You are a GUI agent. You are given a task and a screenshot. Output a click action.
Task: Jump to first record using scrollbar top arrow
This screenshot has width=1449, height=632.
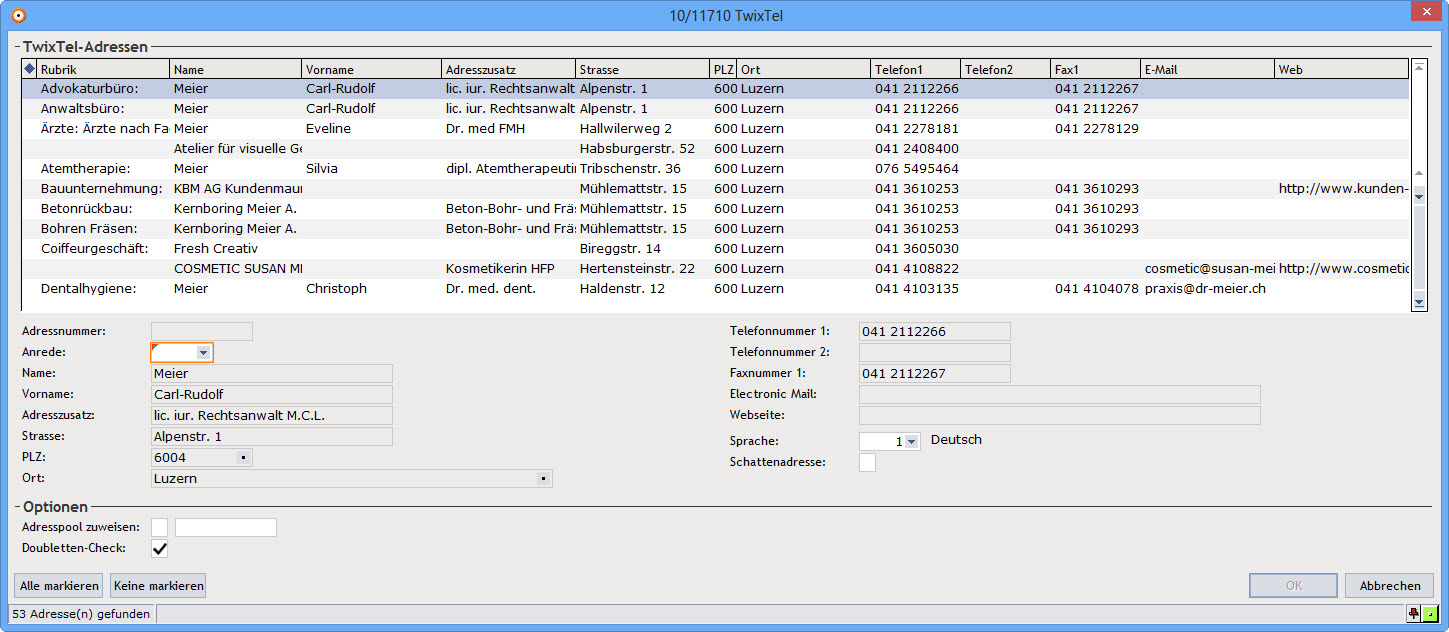pyautogui.click(x=1418, y=67)
